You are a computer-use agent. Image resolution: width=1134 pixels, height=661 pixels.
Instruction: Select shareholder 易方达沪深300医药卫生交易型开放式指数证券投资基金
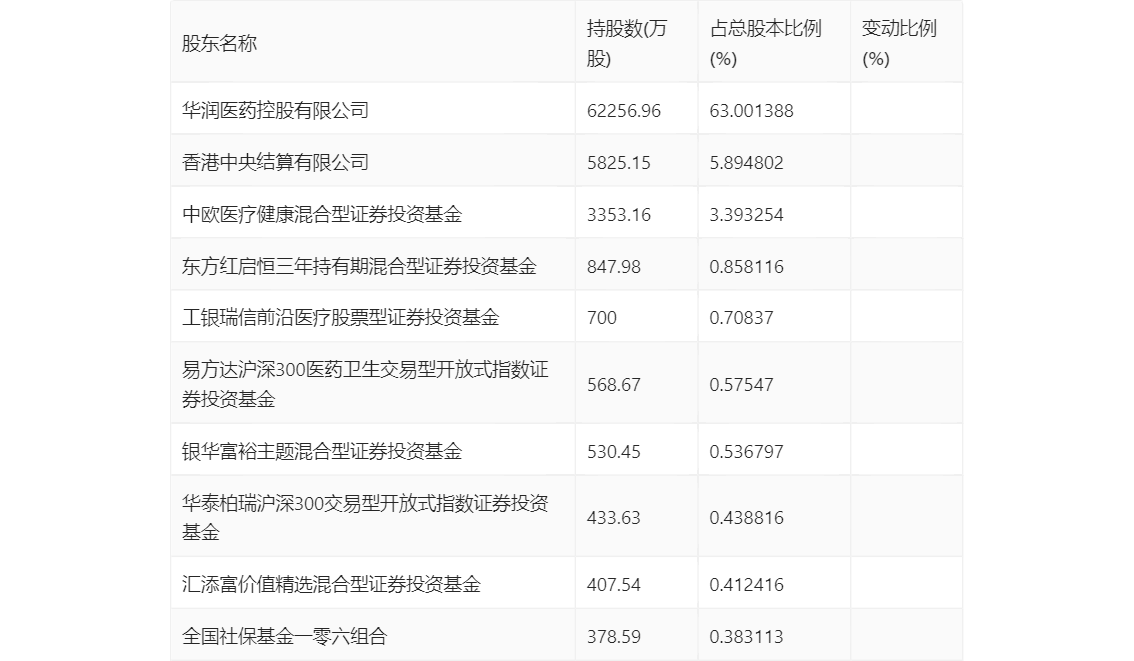[365, 384]
